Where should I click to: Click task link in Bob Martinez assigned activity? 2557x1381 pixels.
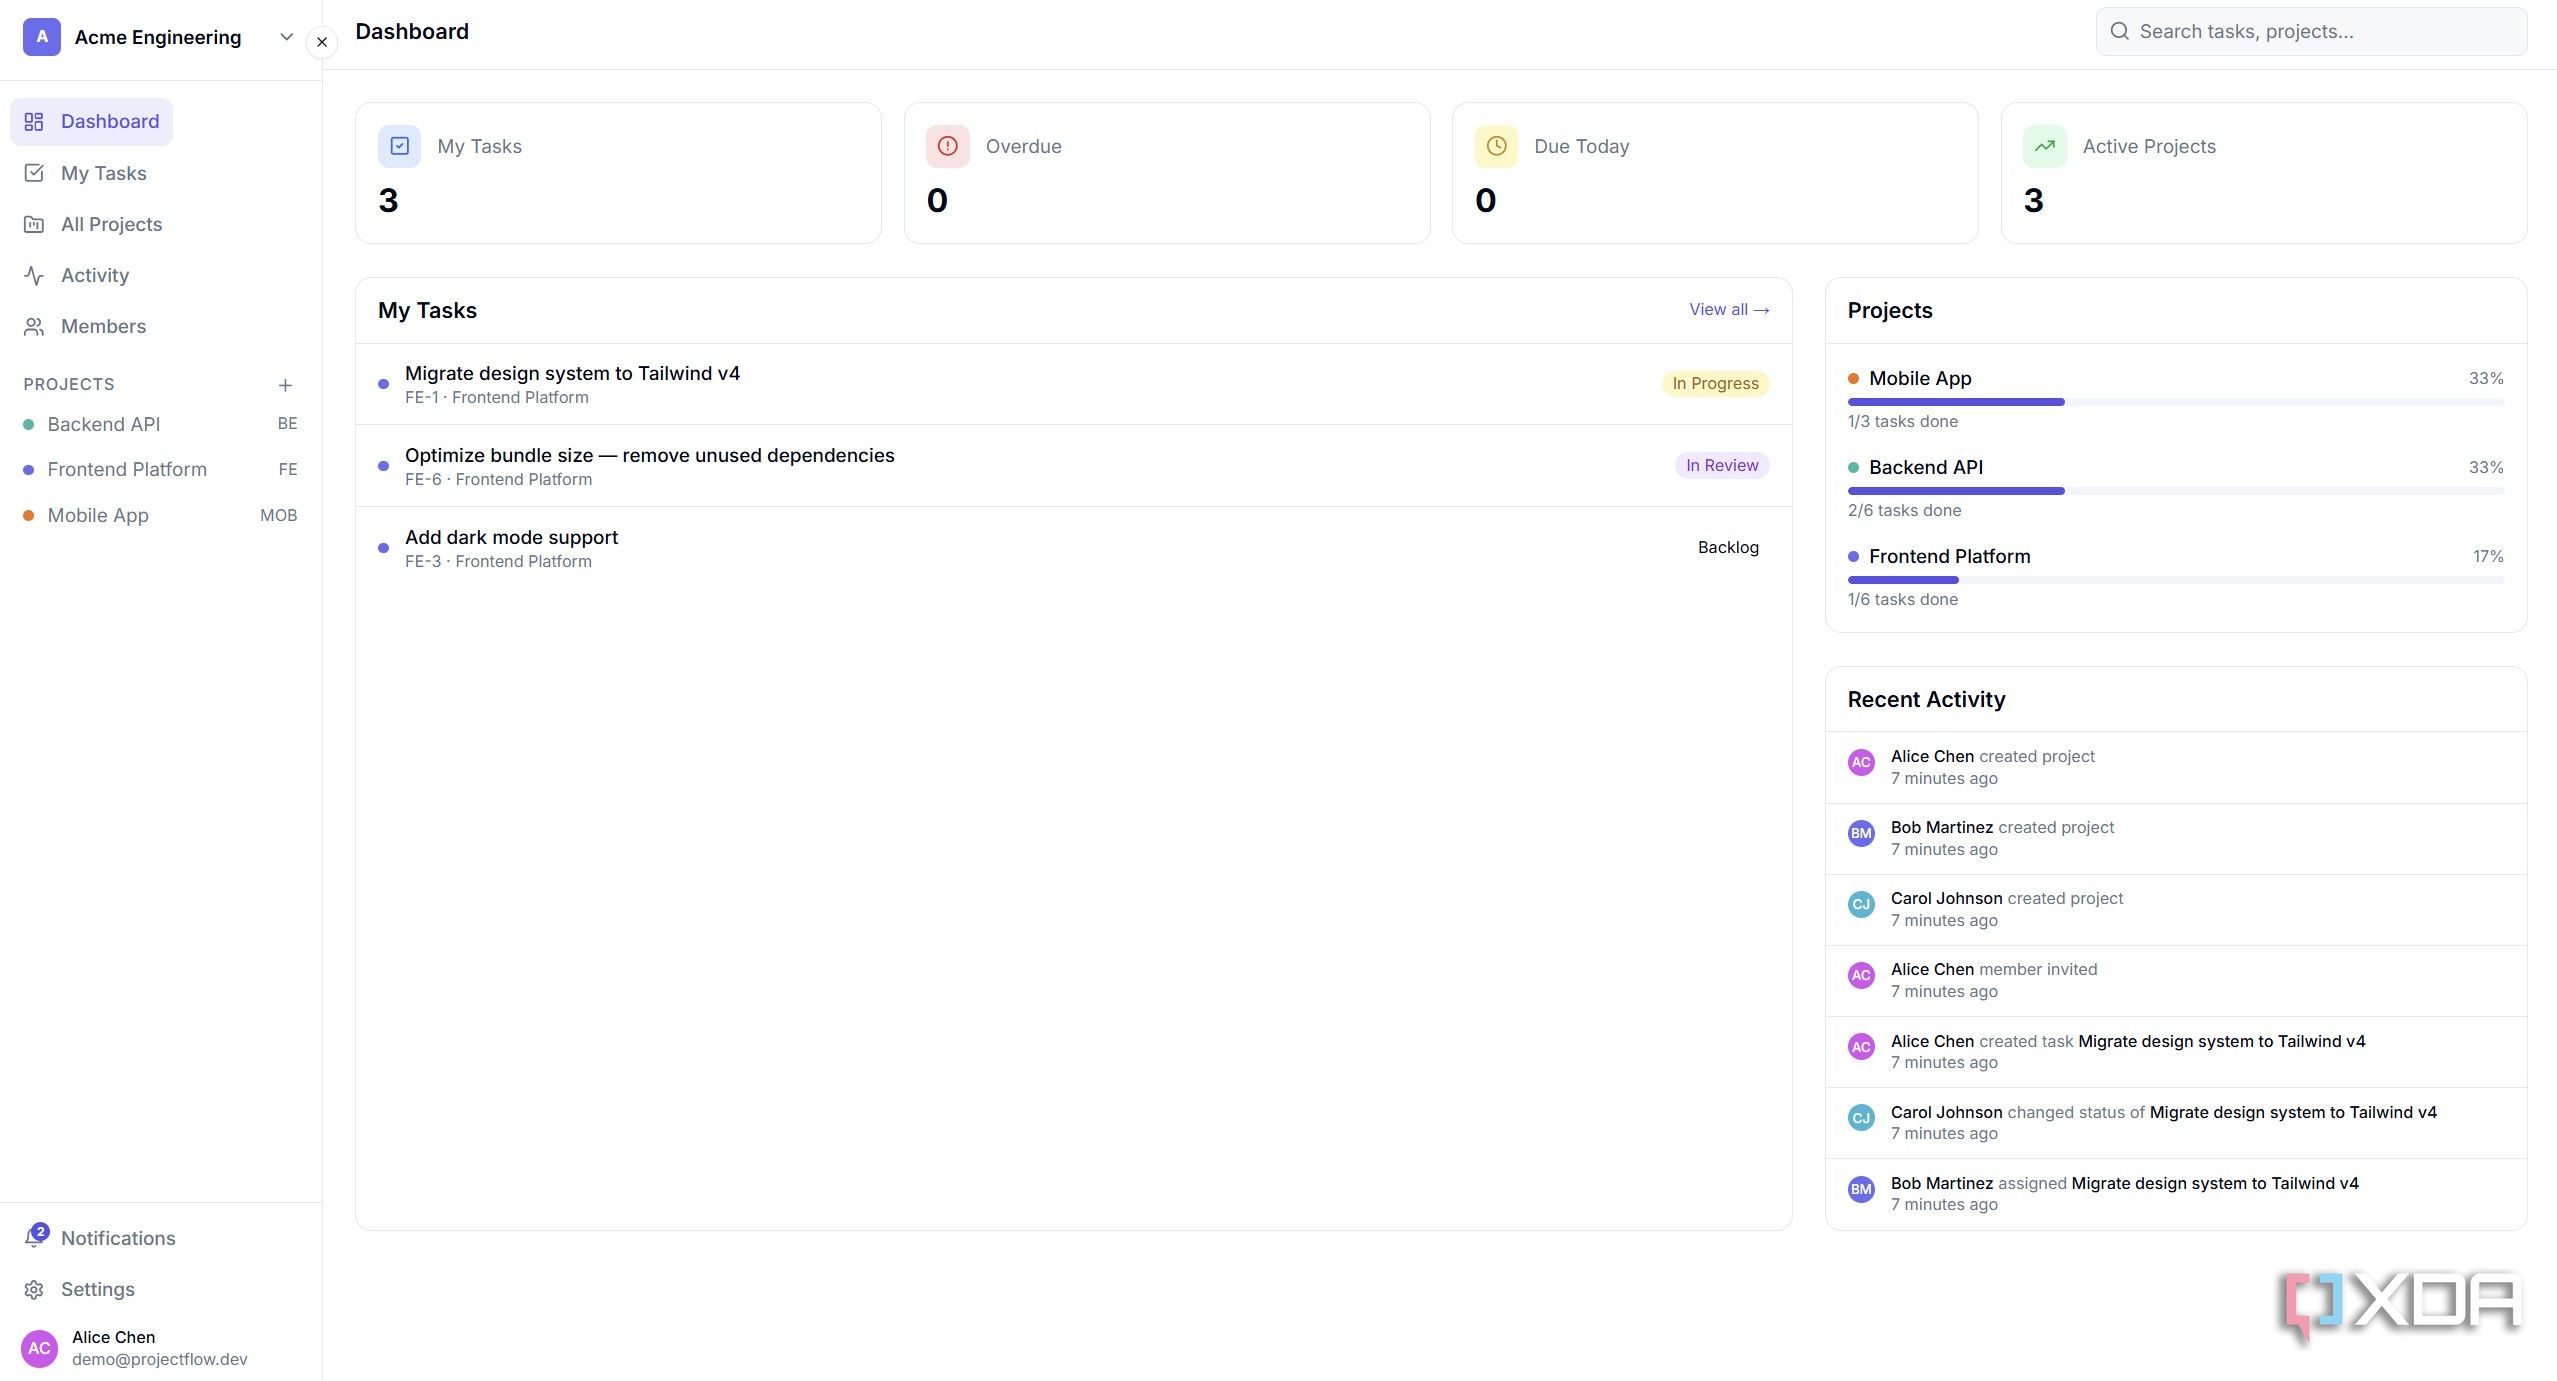click(2215, 1183)
